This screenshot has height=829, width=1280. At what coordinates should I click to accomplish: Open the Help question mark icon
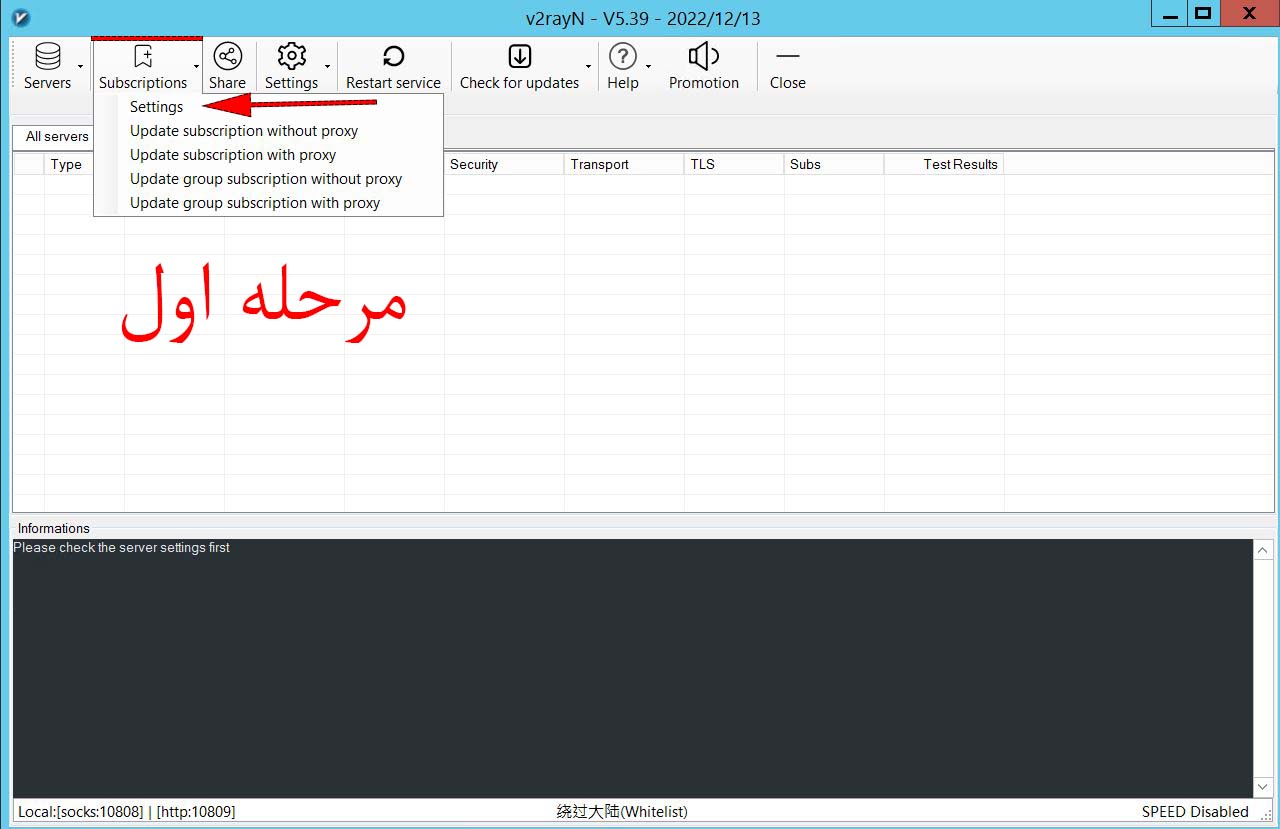pos(622,56)
